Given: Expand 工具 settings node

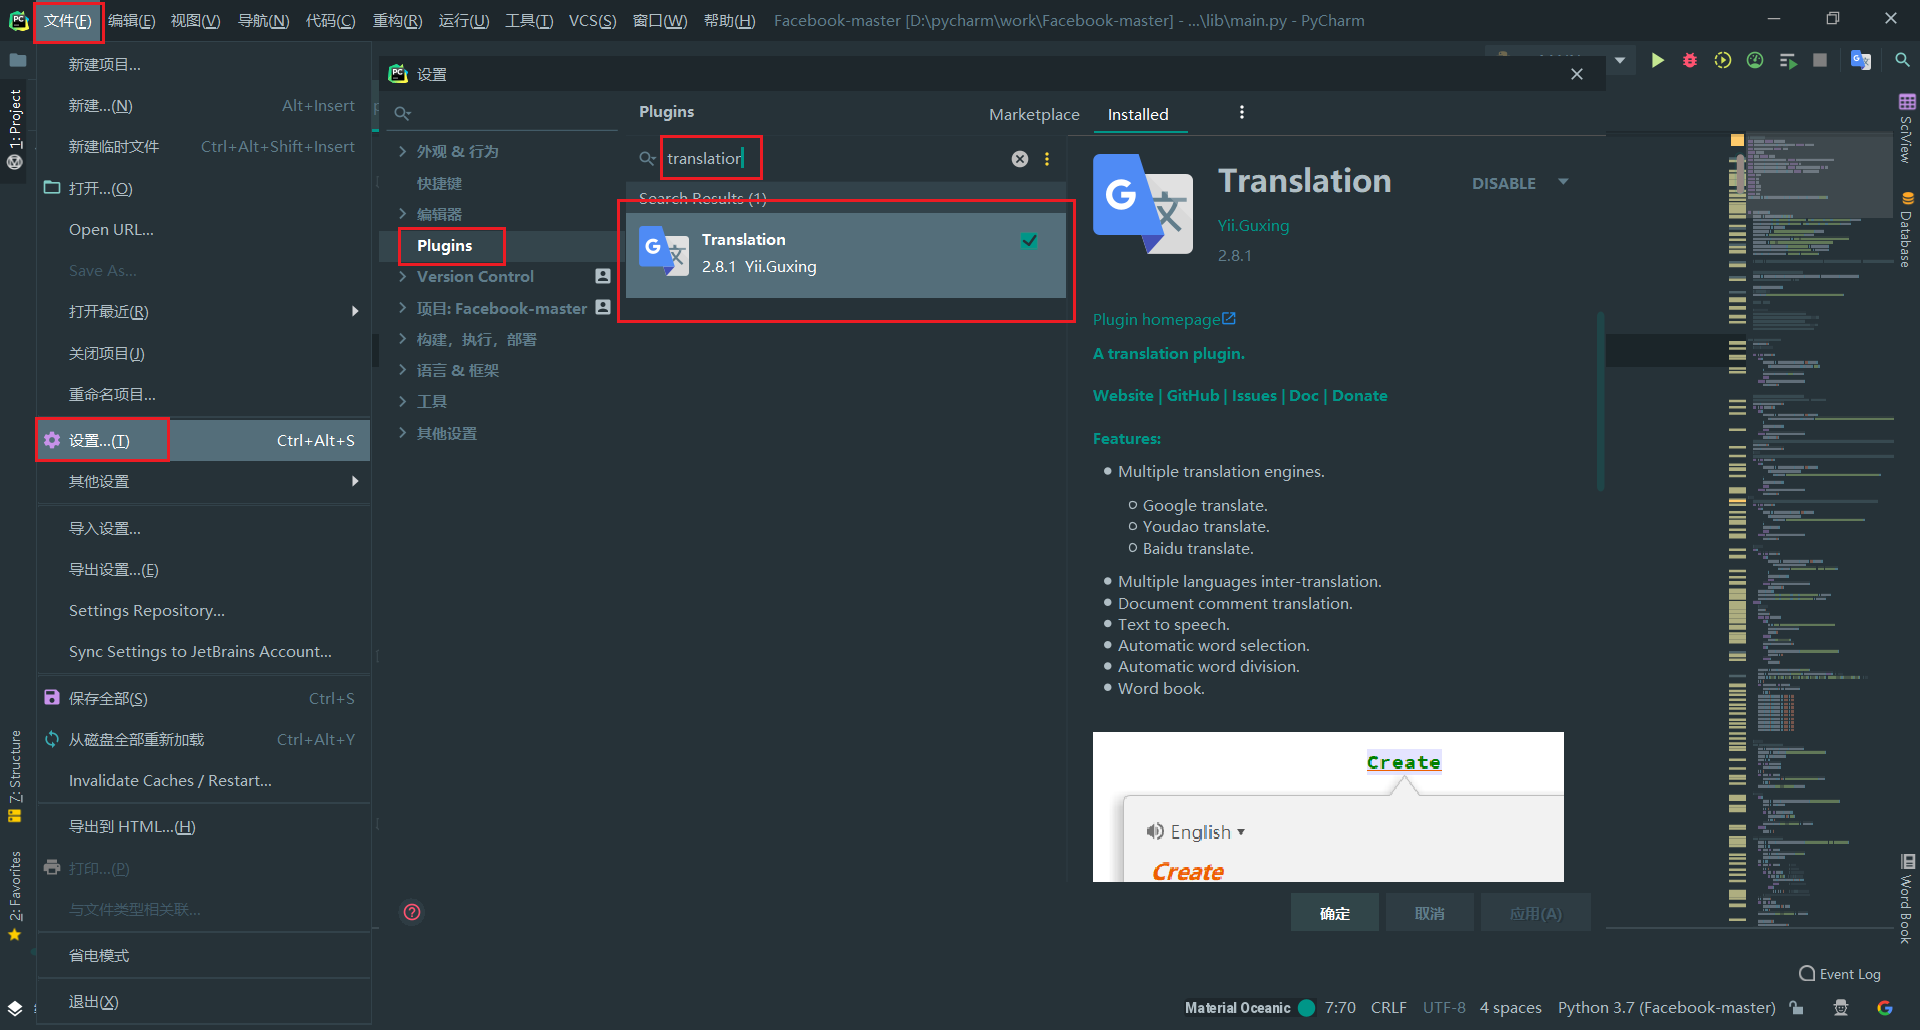Looking at the screenshot, I should click(x=402, y=401).
